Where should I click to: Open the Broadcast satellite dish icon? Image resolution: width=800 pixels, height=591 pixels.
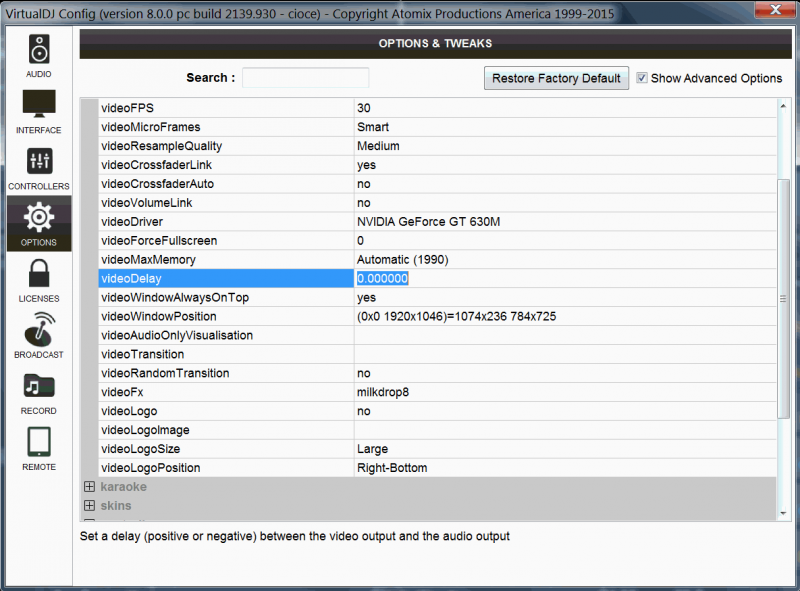(39, 329)
